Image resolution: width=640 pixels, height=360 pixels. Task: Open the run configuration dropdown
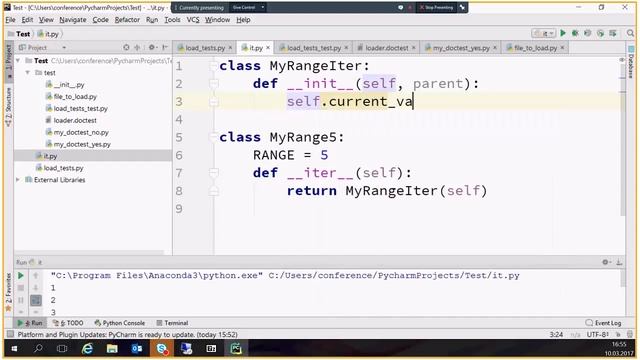click(x=544, y=33)
